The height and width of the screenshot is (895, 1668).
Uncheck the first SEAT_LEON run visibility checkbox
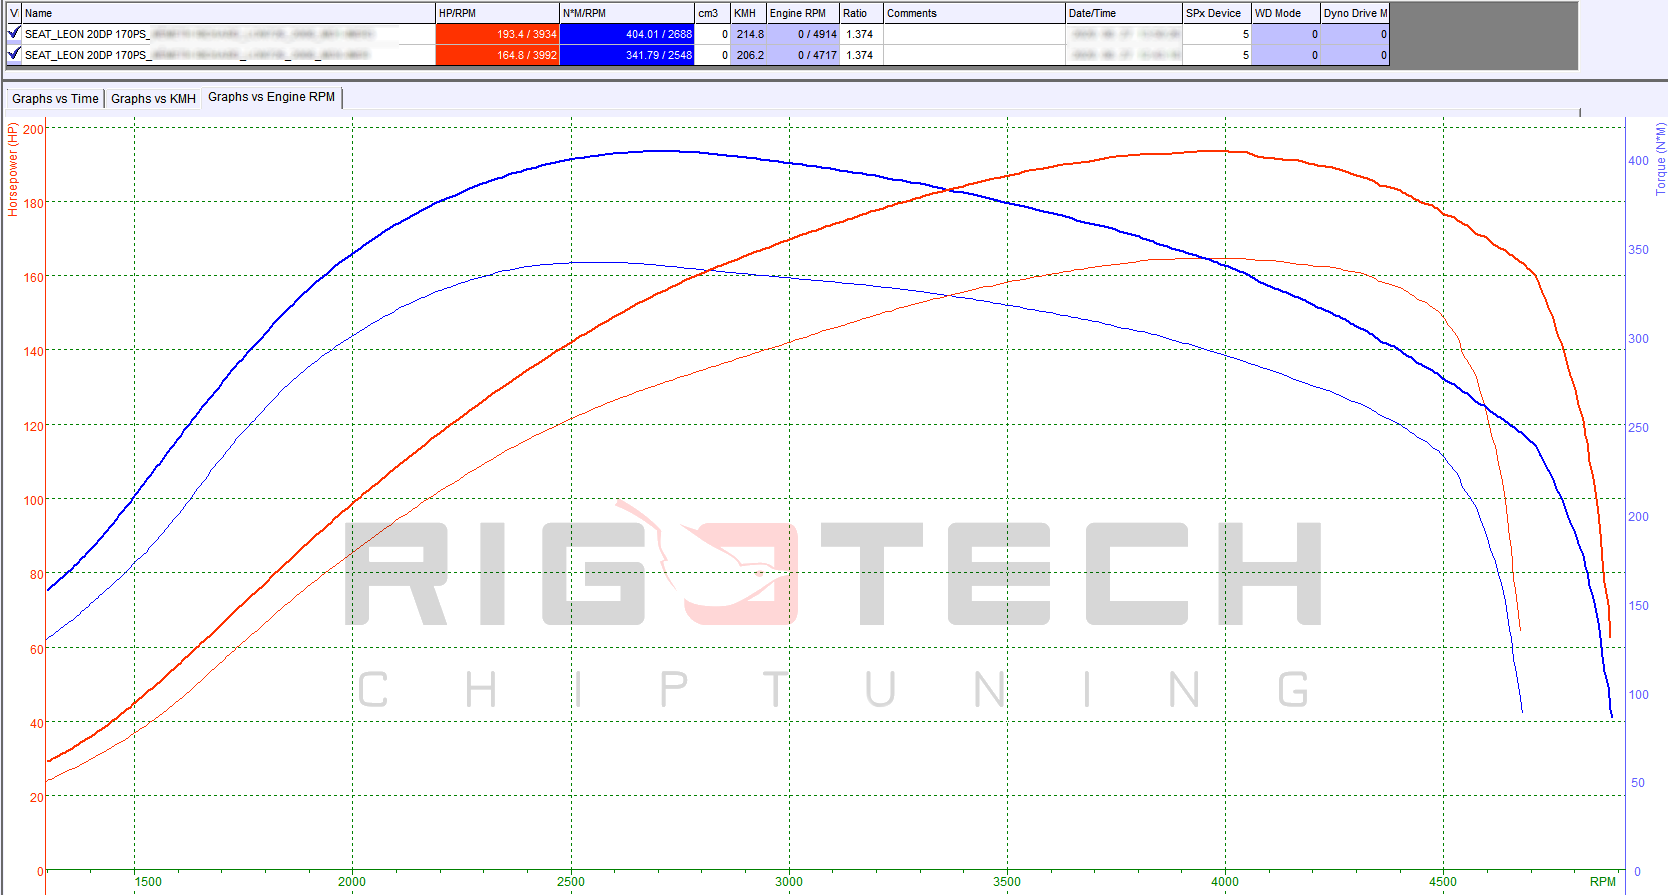tap(14, 33)
